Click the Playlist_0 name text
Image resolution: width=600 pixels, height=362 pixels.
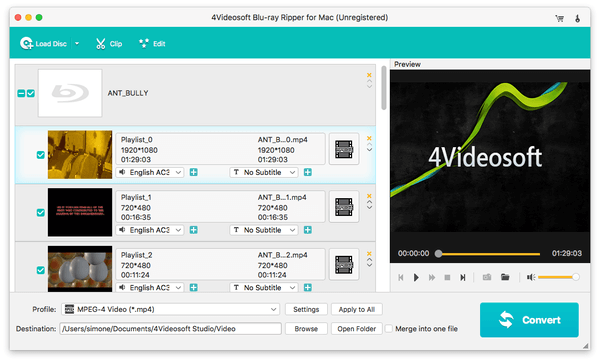click(137, 140)
